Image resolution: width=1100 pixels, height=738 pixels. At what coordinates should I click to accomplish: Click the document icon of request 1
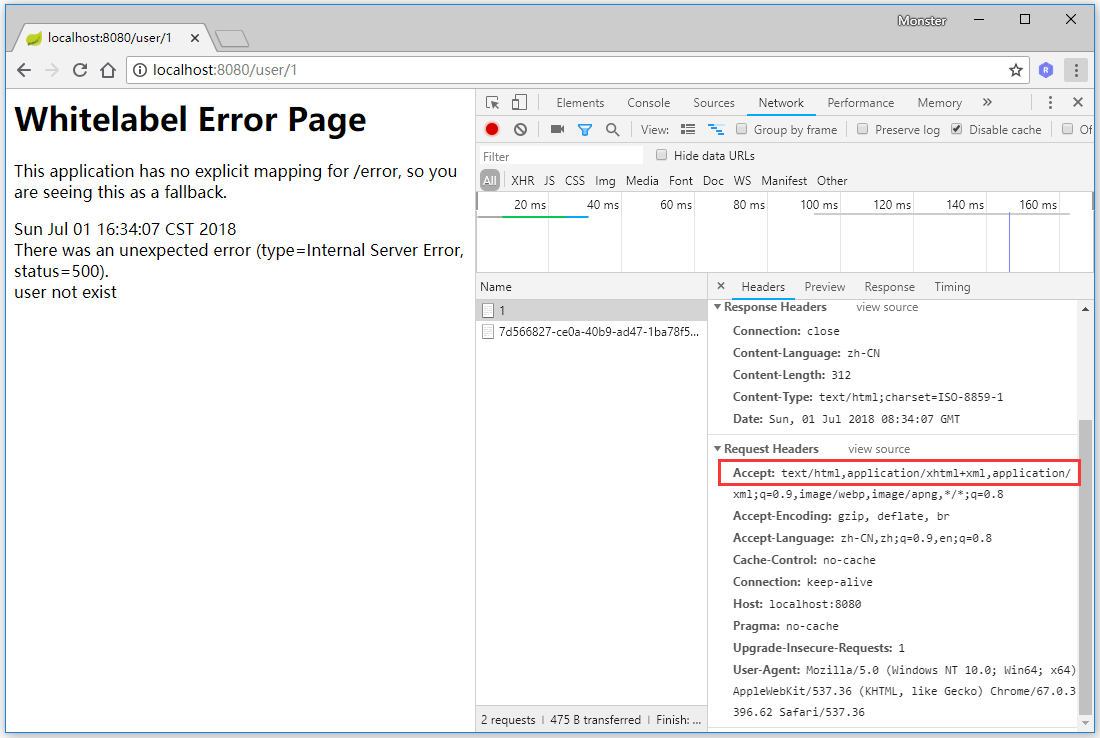pyautogui.click(x=488, y=310)
